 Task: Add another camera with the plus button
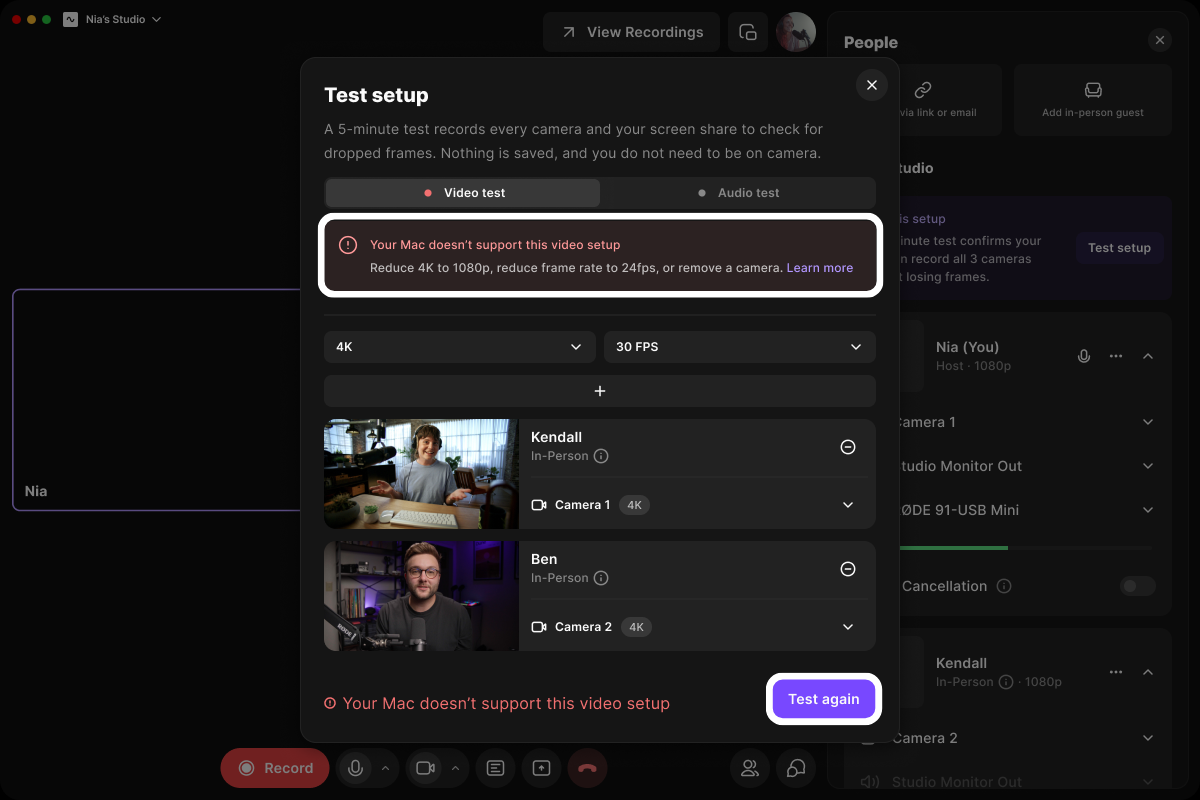tap(600, 391)
